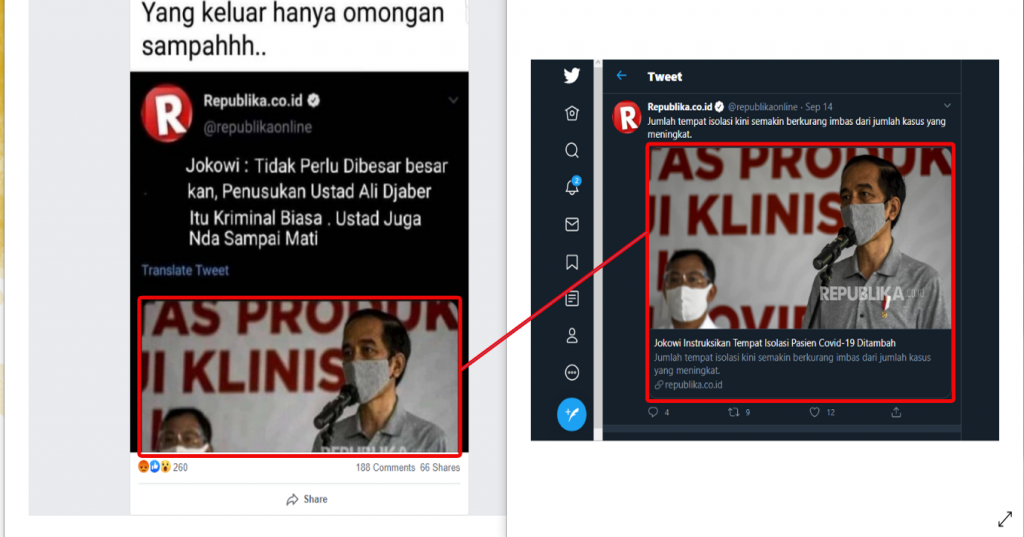Click the Facebook Share button
1024x537 pixels.
tap(306, 499)
